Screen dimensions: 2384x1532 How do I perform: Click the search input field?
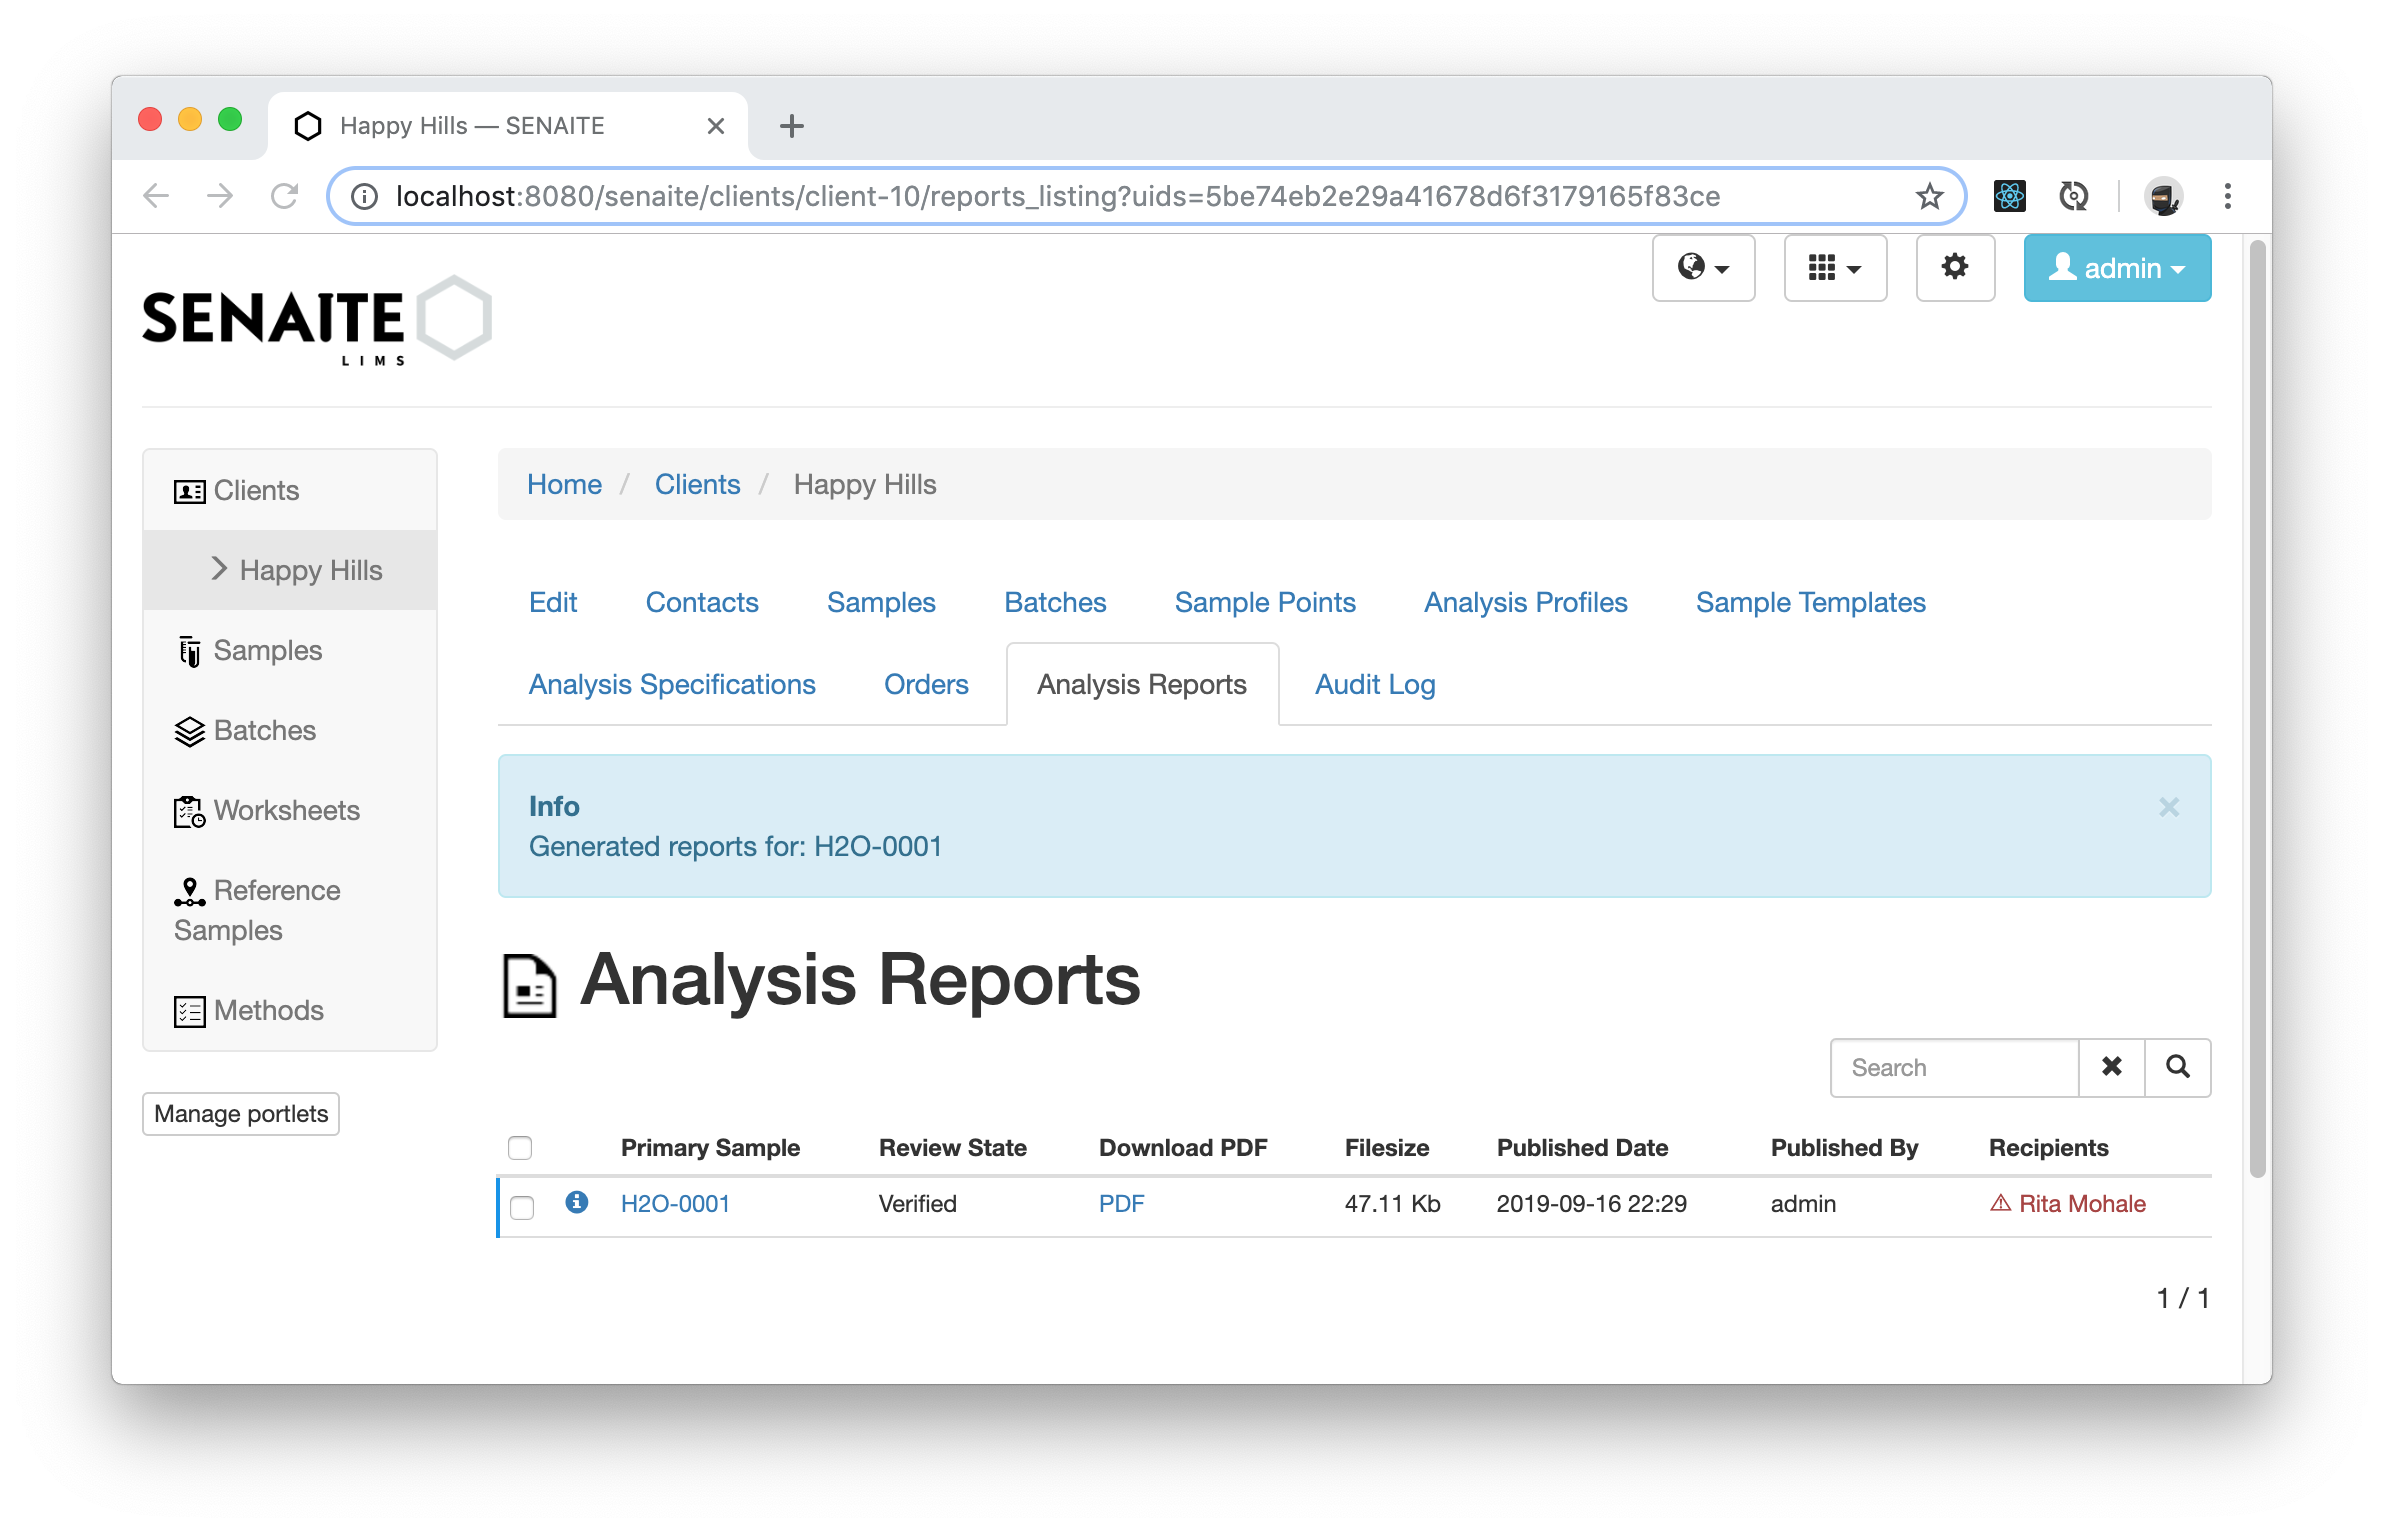point(1953,1068)
